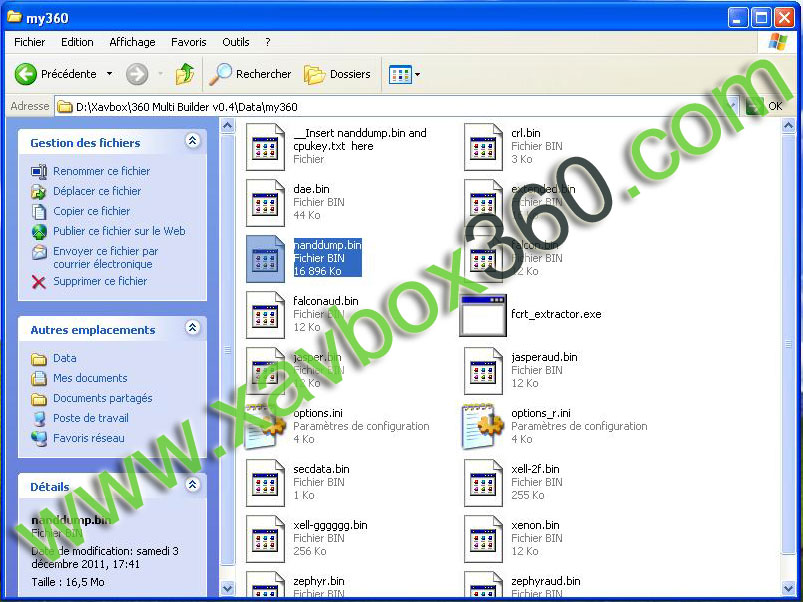Viewport: 803px width, 602px height.
Task: Select the xell-2f.bin file icon
Action: pyautogui.click(x=483, y=483)
